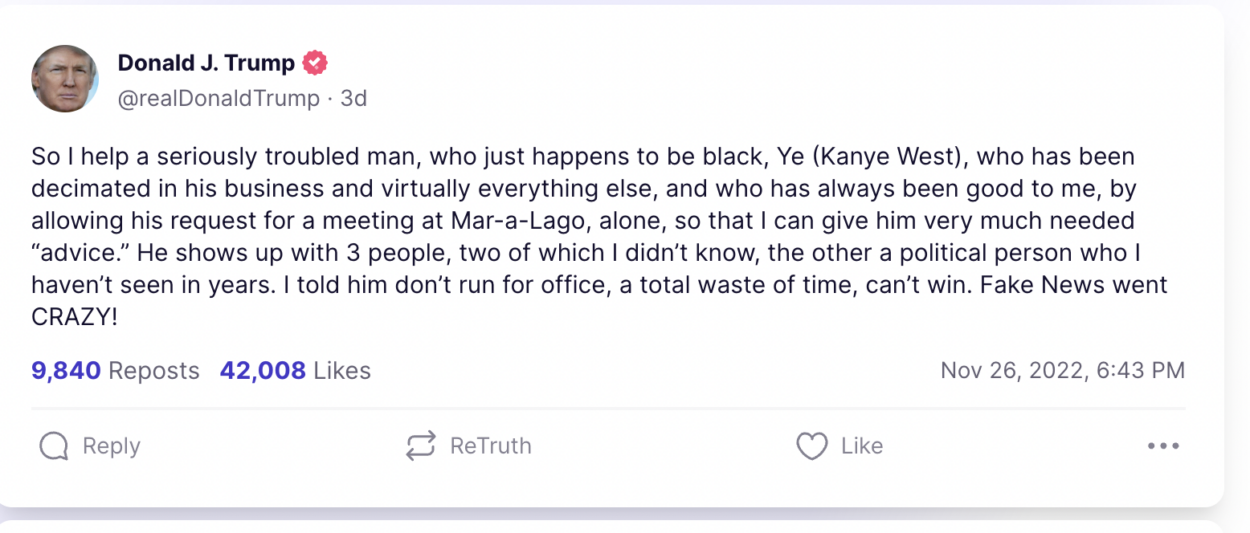Screen dimensions: 1250x533
Task: Click the word Reposts
Action: pyautogui.click(x=154, y=371)
